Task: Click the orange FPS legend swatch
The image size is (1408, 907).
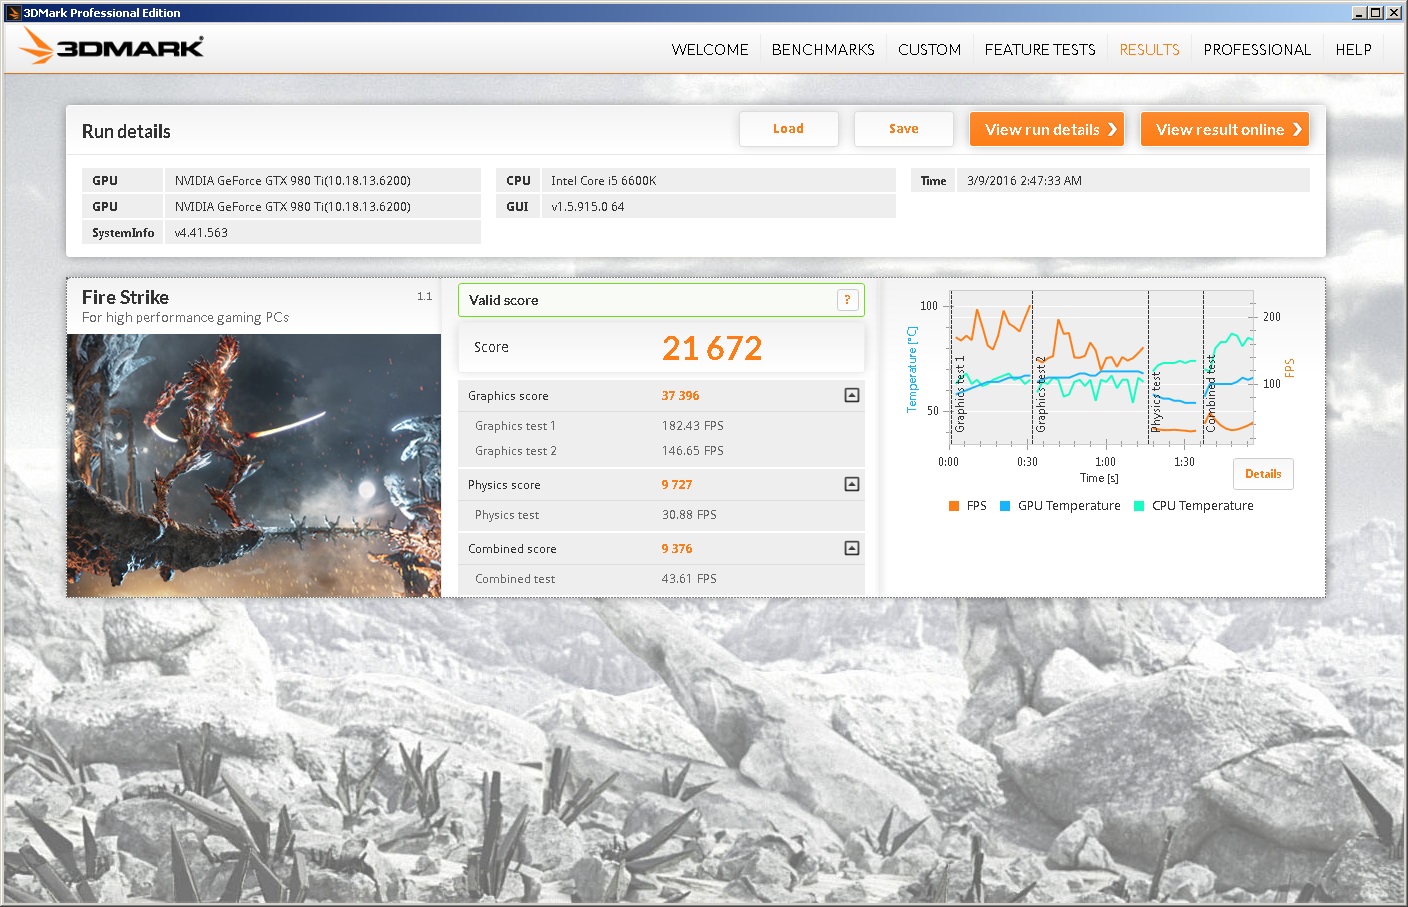Action: [x=953, y=506]
